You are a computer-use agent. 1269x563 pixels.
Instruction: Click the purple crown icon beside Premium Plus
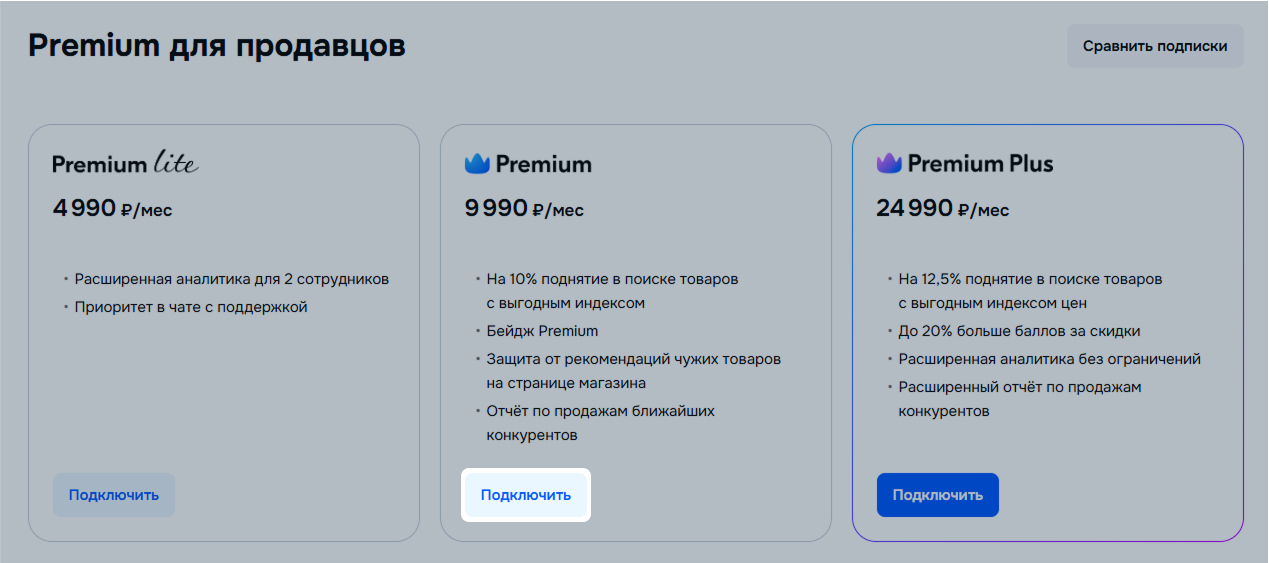click(889, 163)
